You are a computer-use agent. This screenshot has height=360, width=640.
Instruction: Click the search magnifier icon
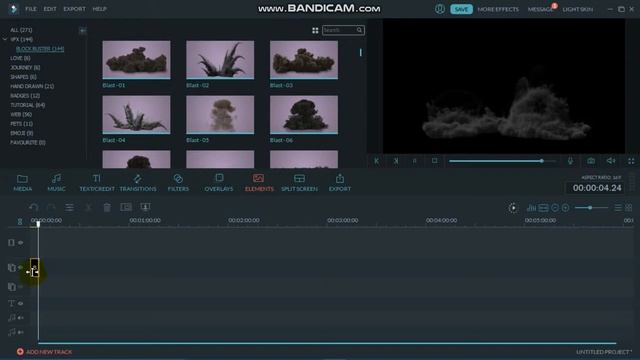click(x=360, y=30)
